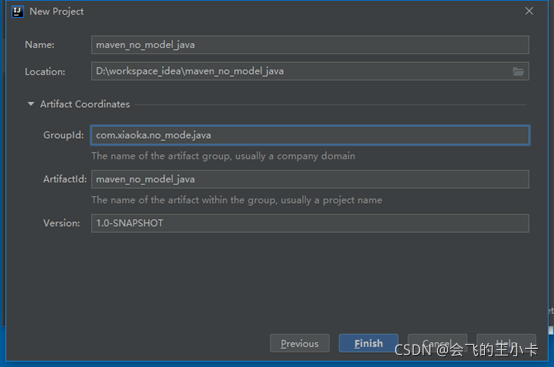The image size is (554, 367).
Task: Click the Version input field
Action: point(310,223)
